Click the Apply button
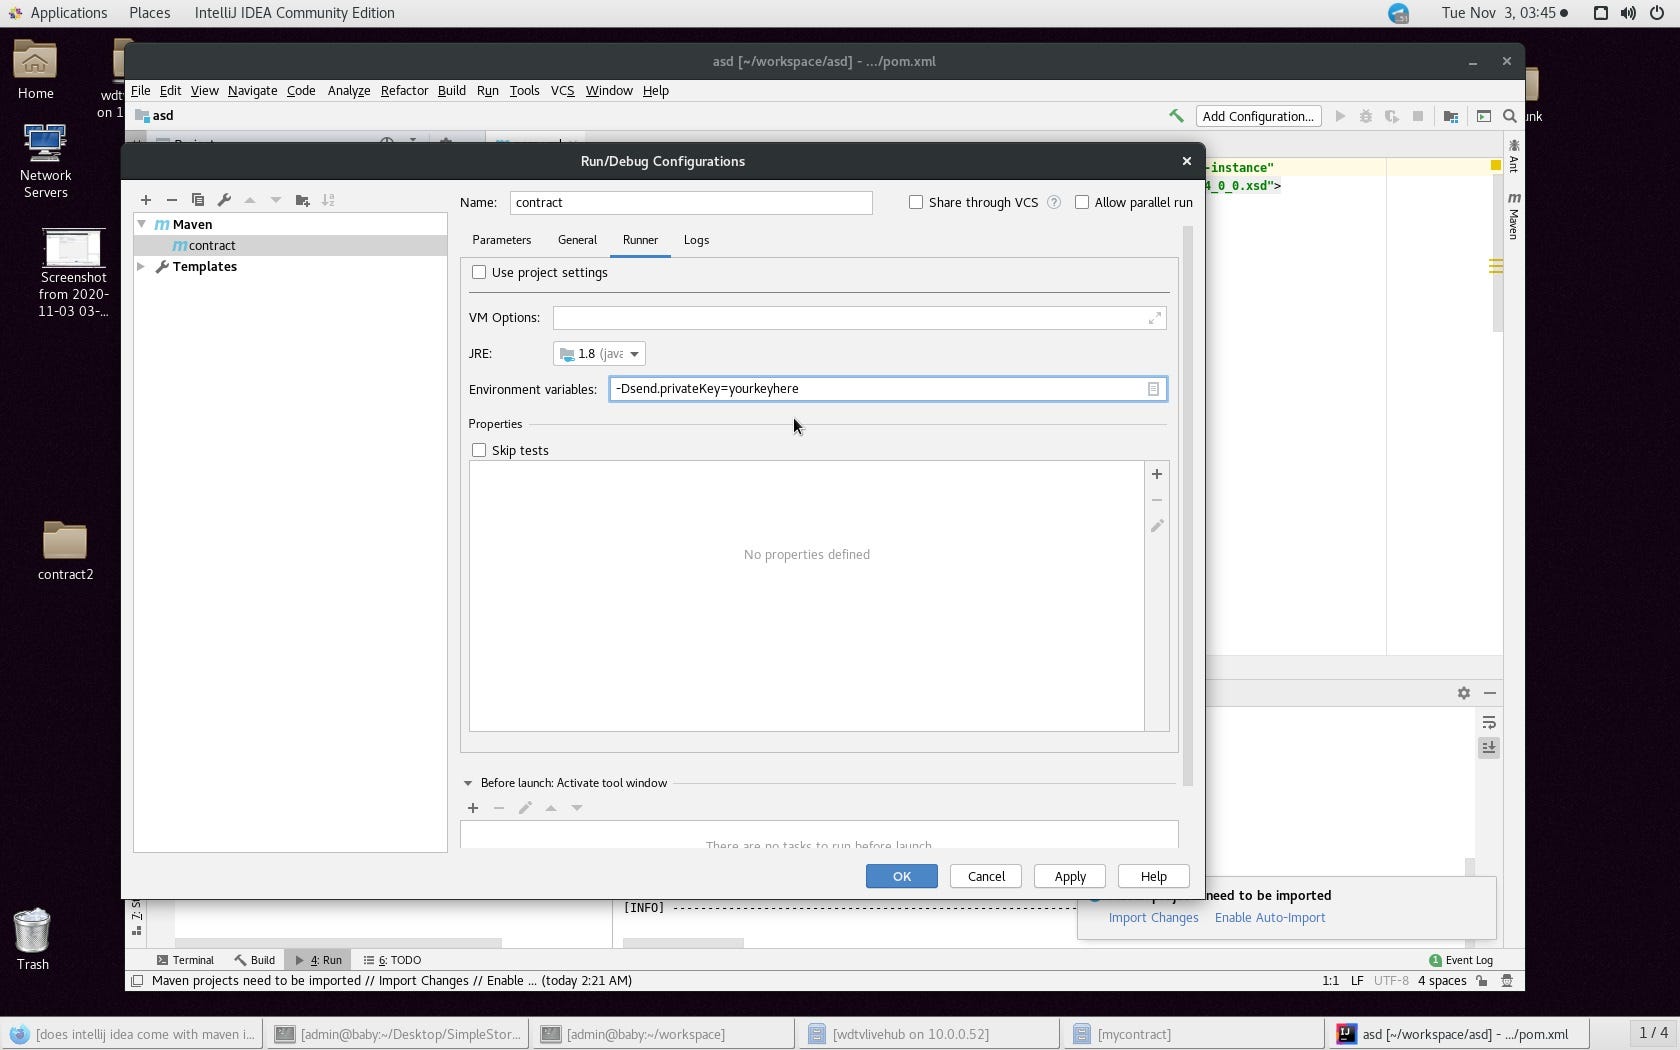The width and height of the screenshot is (1680, 1050). [x=1070, y=876]
